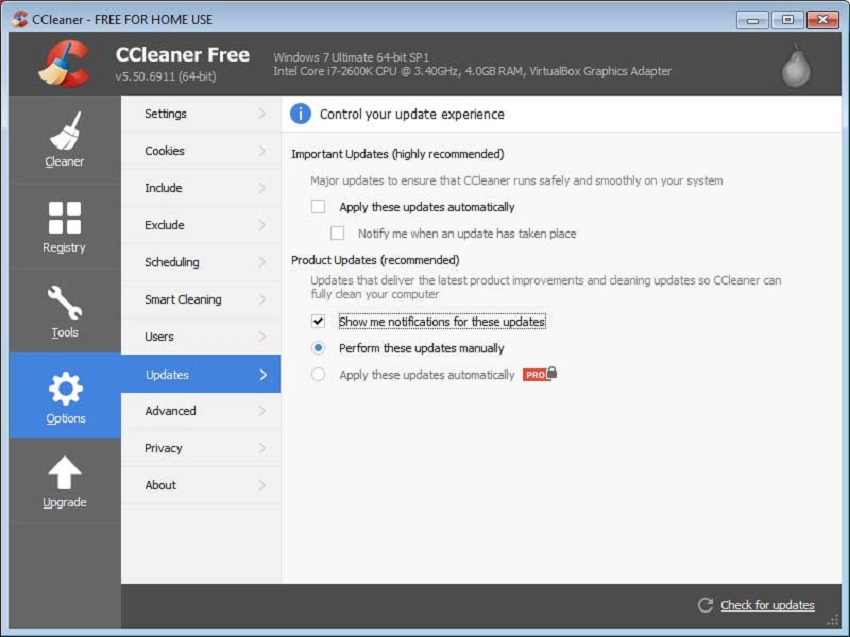
Task: Open the Cleaner broom icon
Action: click(65, 131)
